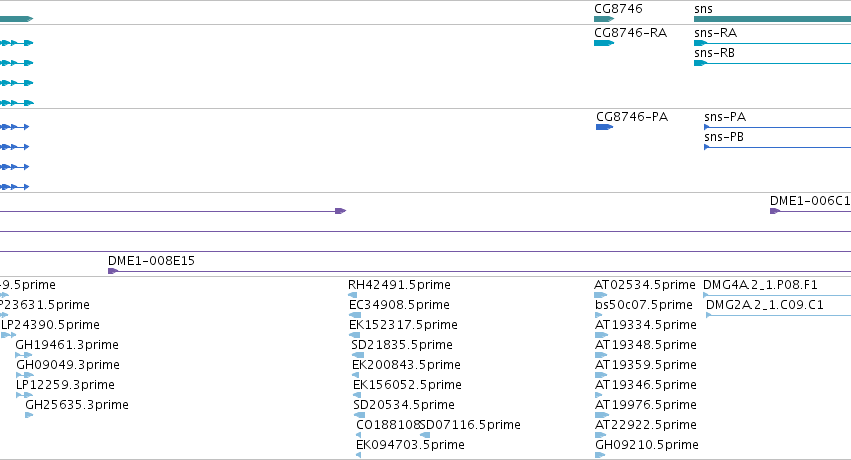The height and width of the screenshot is (460, 851).
Task: Select the AT19976.5prime EST label
Action: coord(646,405)
